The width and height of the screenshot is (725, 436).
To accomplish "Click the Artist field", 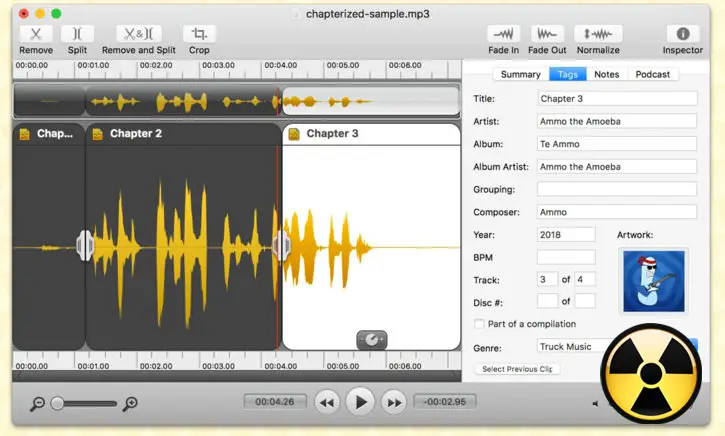I will click(617, 121).
